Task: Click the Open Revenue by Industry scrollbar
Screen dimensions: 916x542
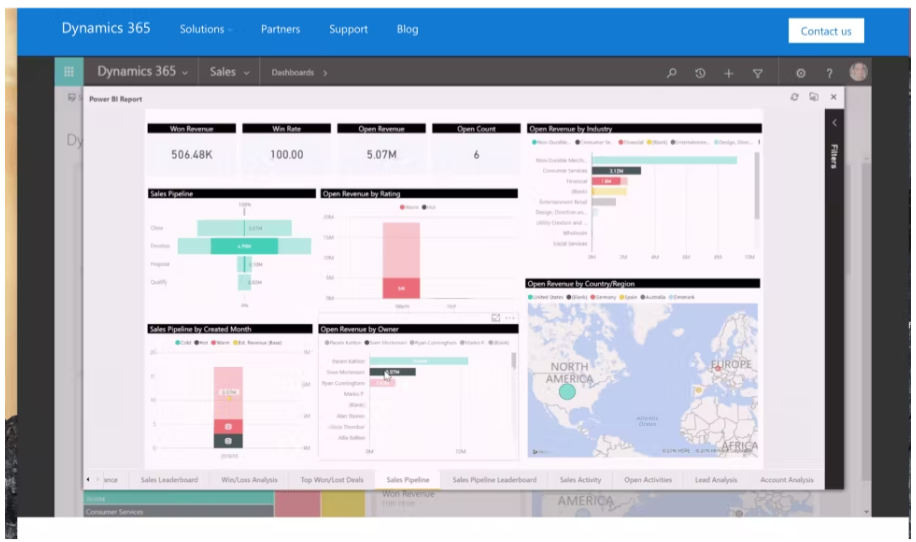Action: 757,186
